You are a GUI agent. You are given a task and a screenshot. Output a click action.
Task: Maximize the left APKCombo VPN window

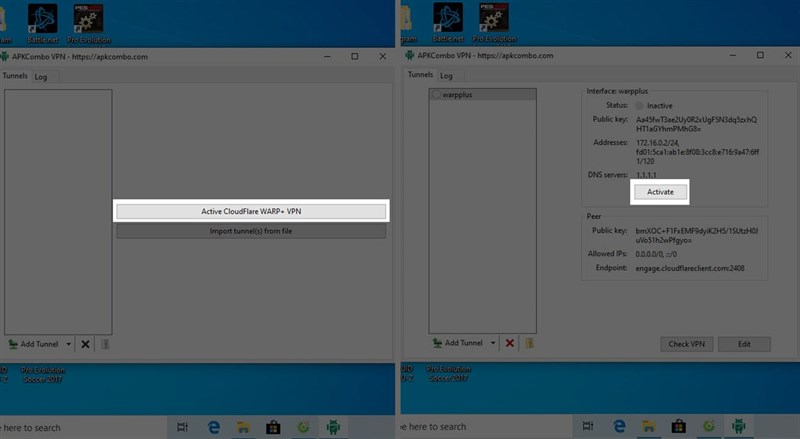(x=355, y=56)
